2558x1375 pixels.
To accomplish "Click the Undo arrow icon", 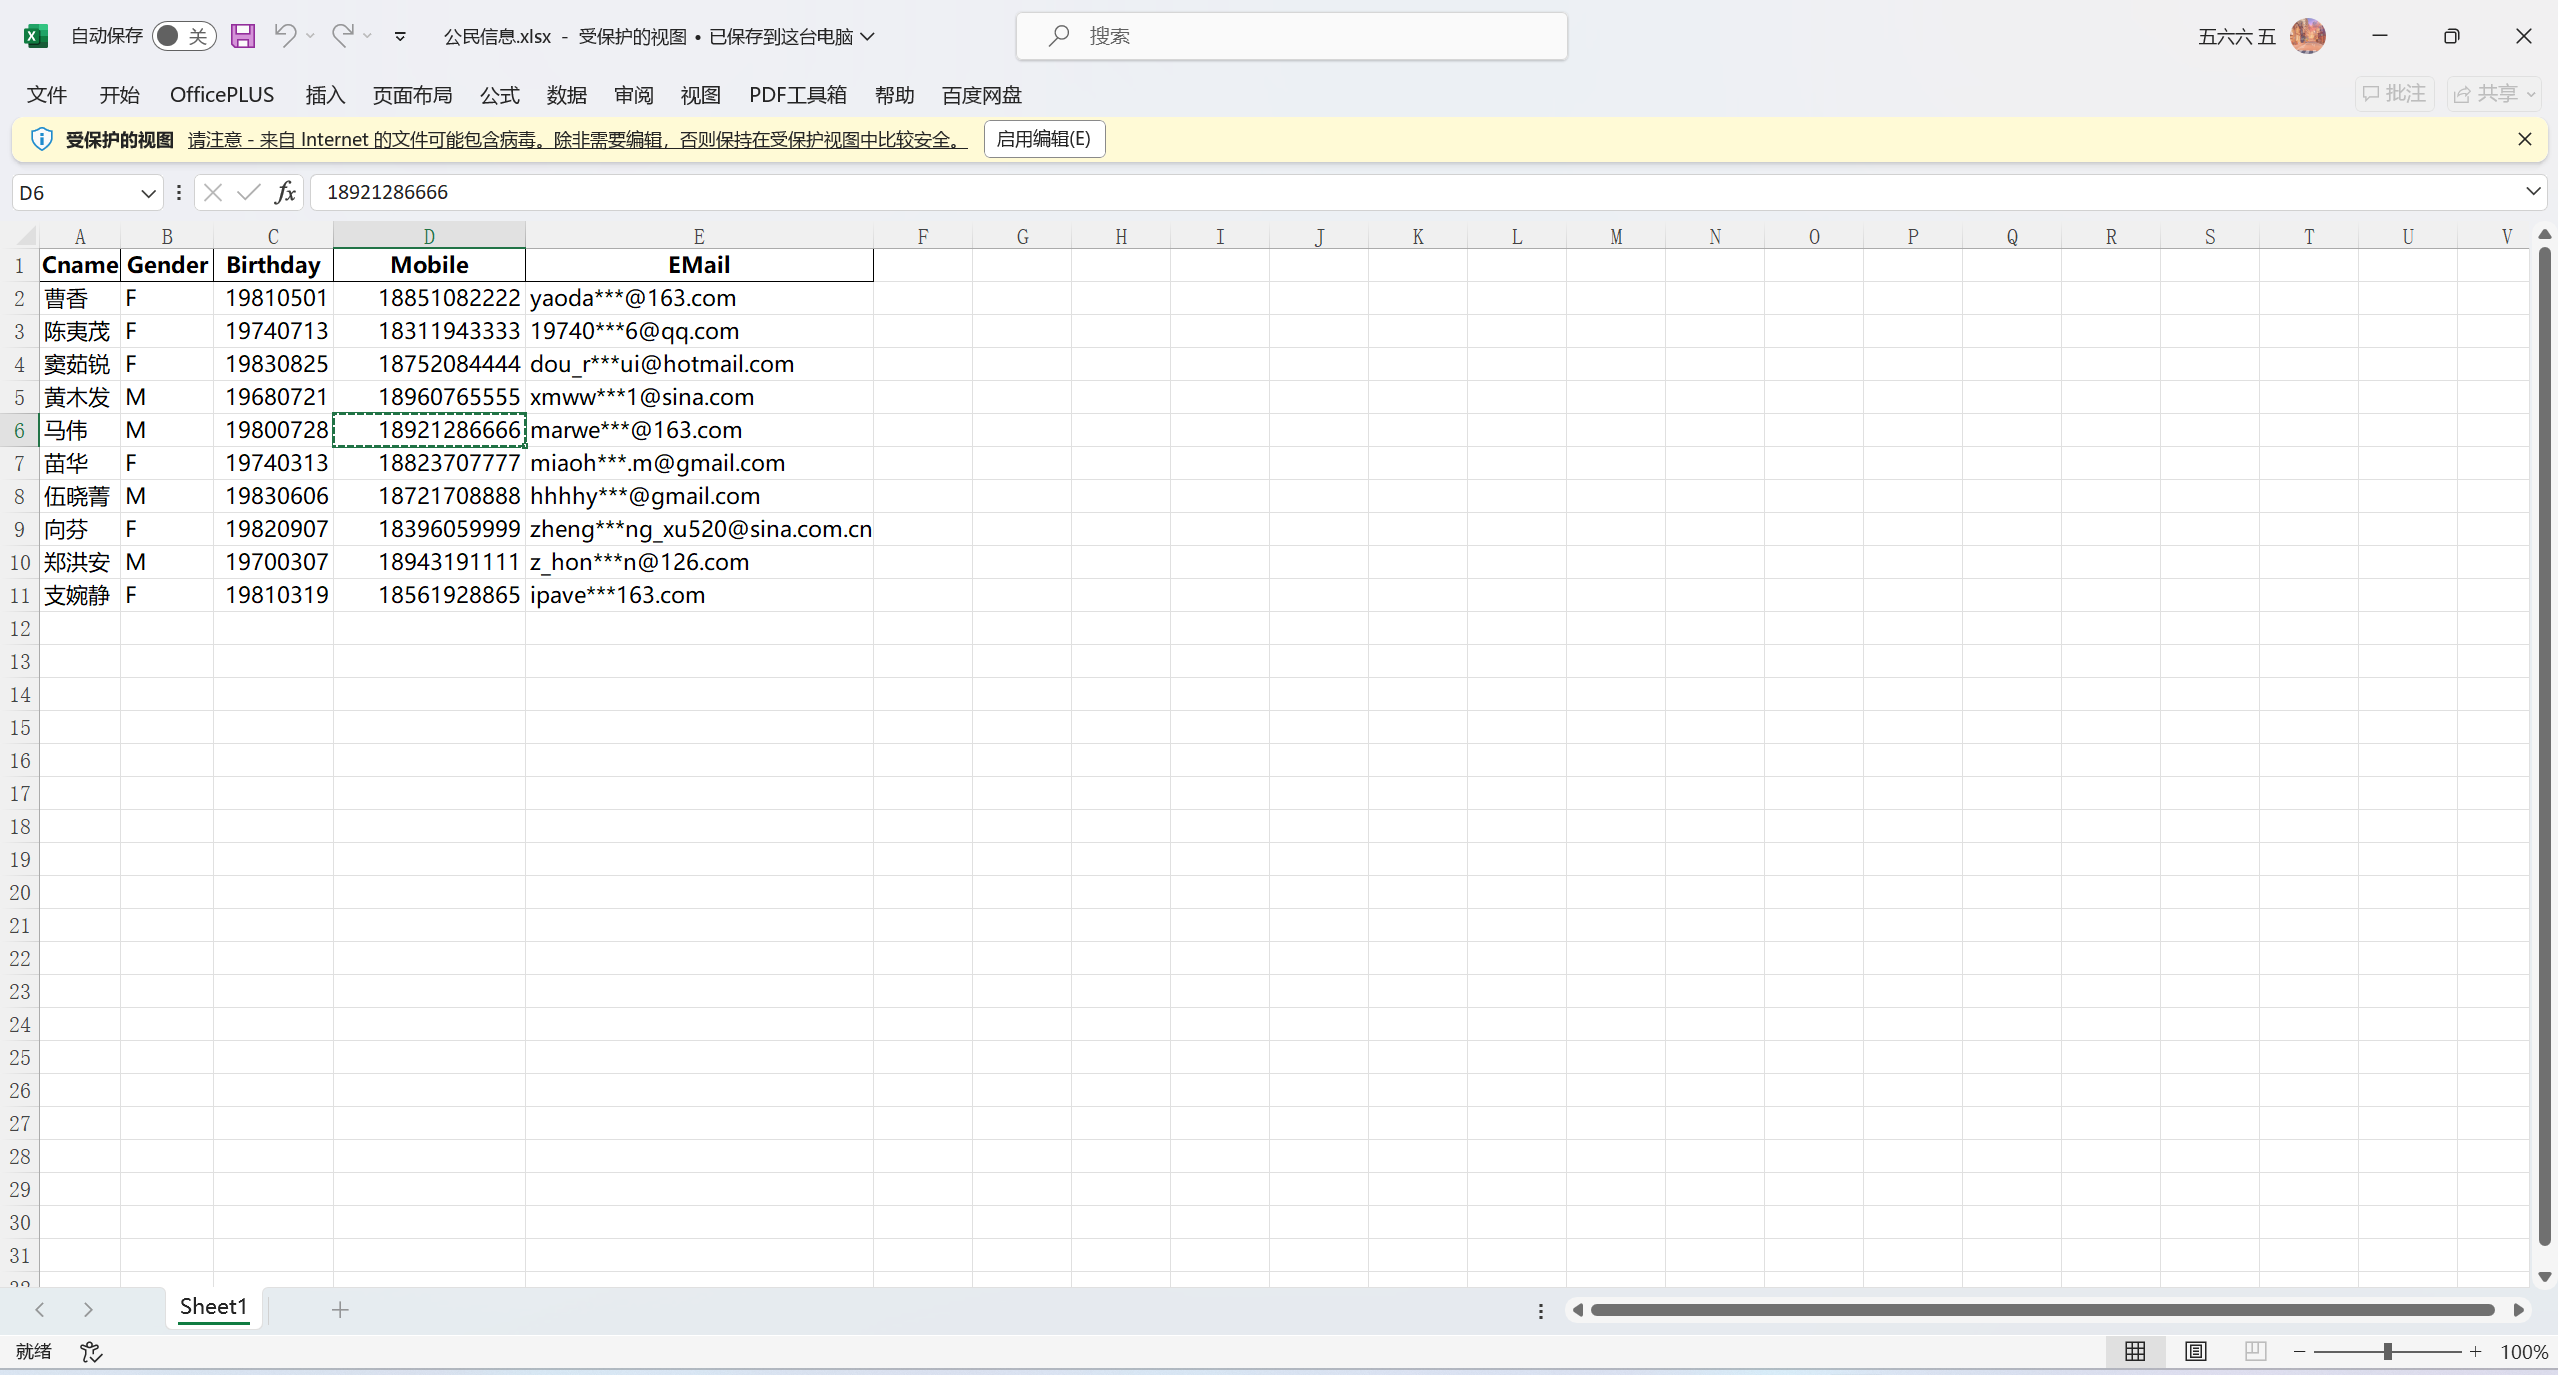I will (285, 36).
